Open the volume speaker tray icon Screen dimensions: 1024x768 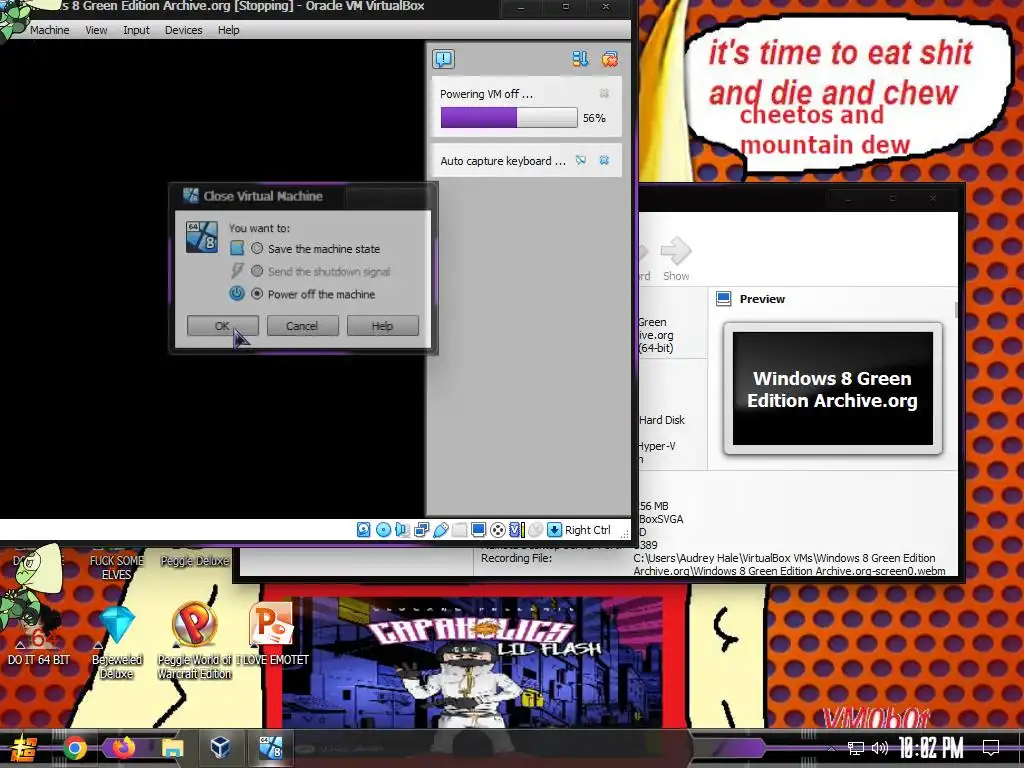tap(880, 748)
